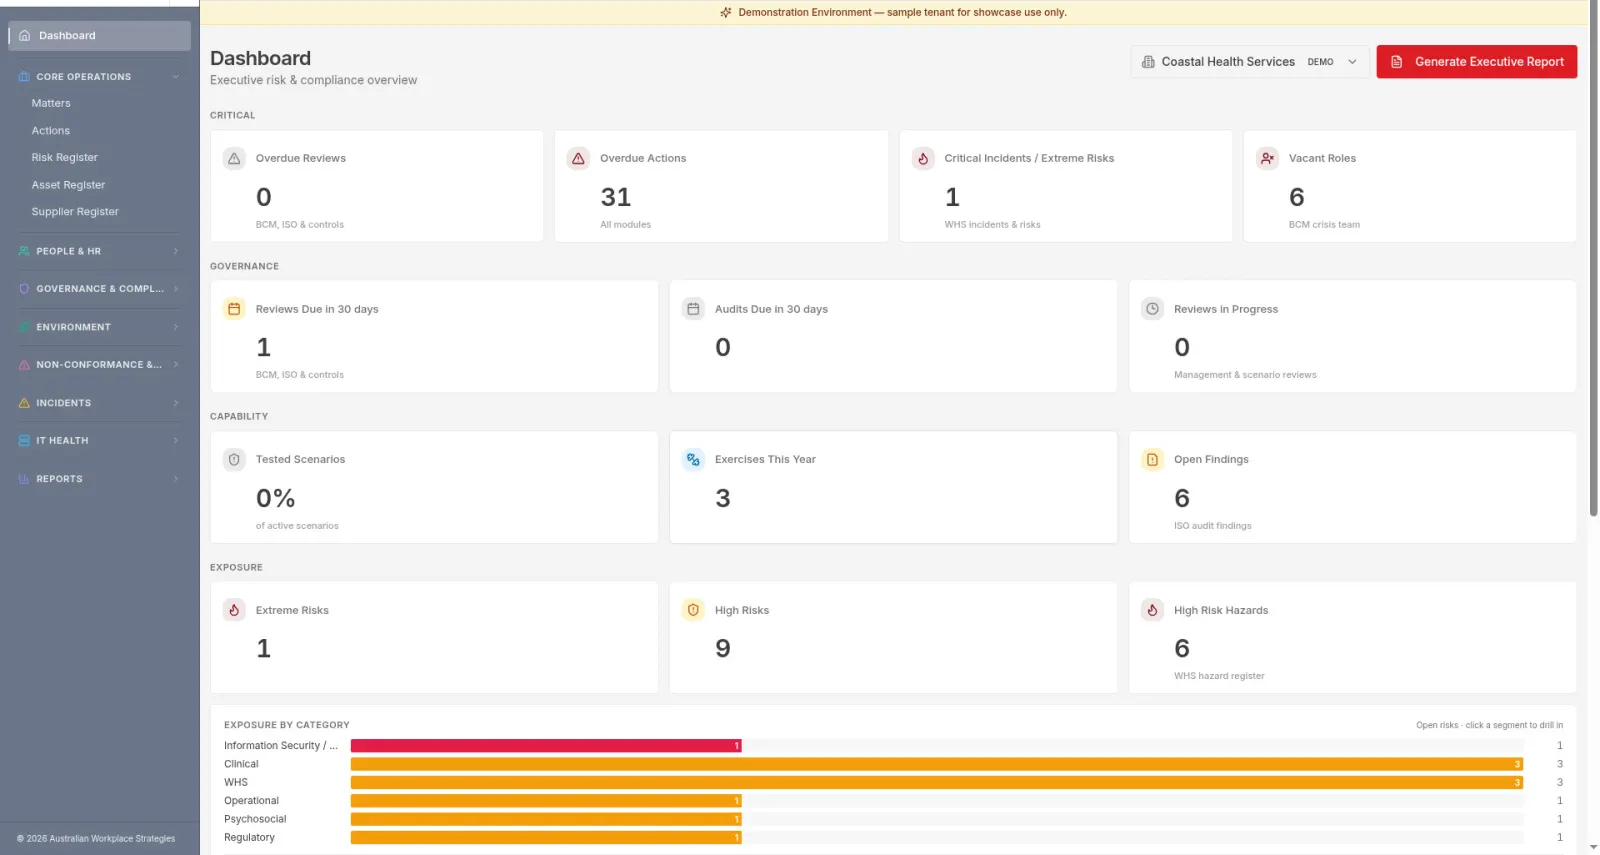Screen dimensions: 1600x855
Task: Click the Reviews in Progress clock icon
Action: [x=1152, y=309]
